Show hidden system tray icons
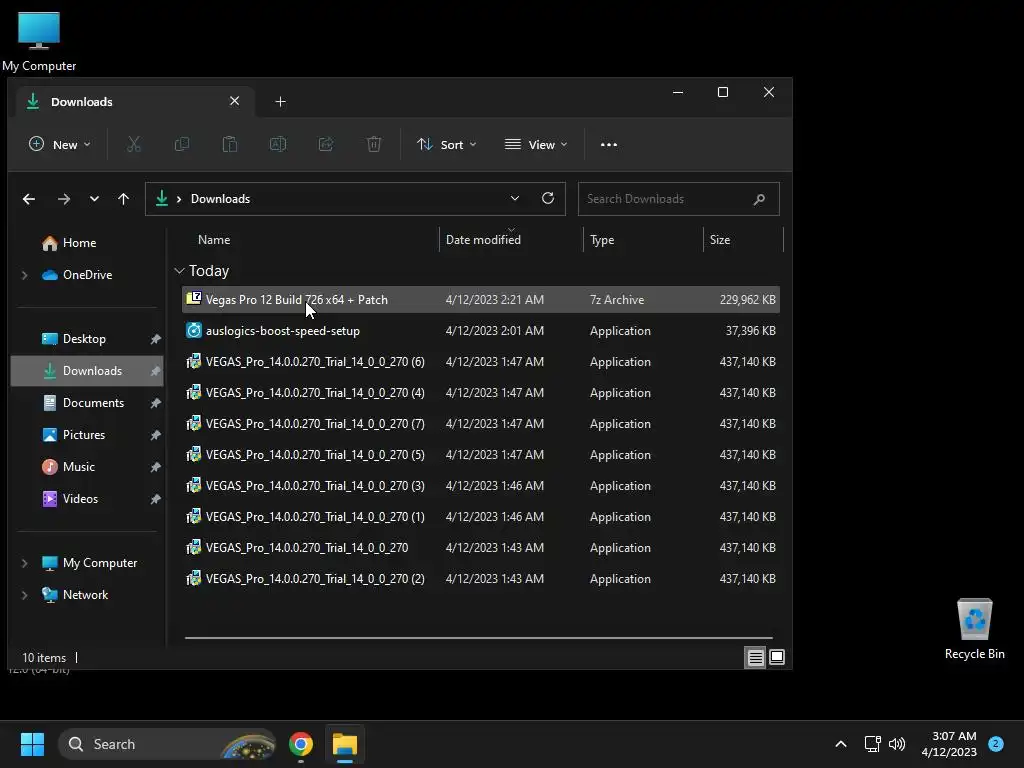This screenshot has height=768, width=1024. click(841, 744)
